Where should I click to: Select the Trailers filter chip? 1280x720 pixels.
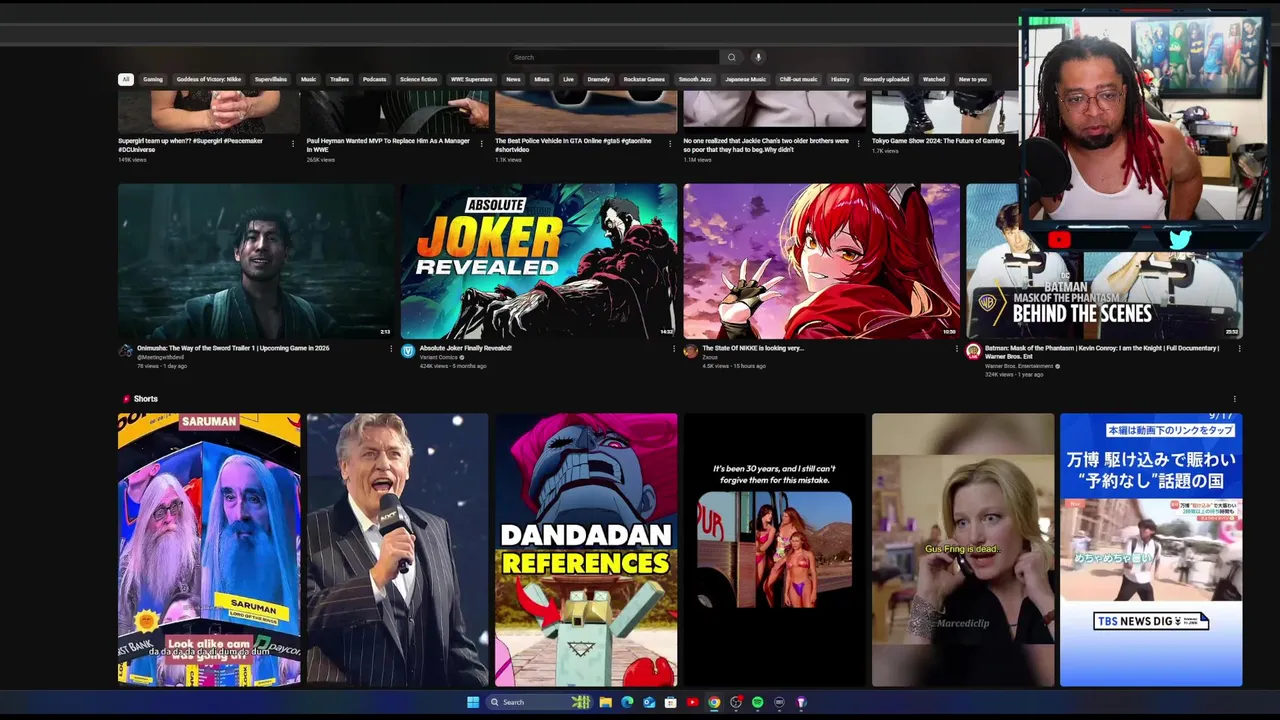[340, 79]
